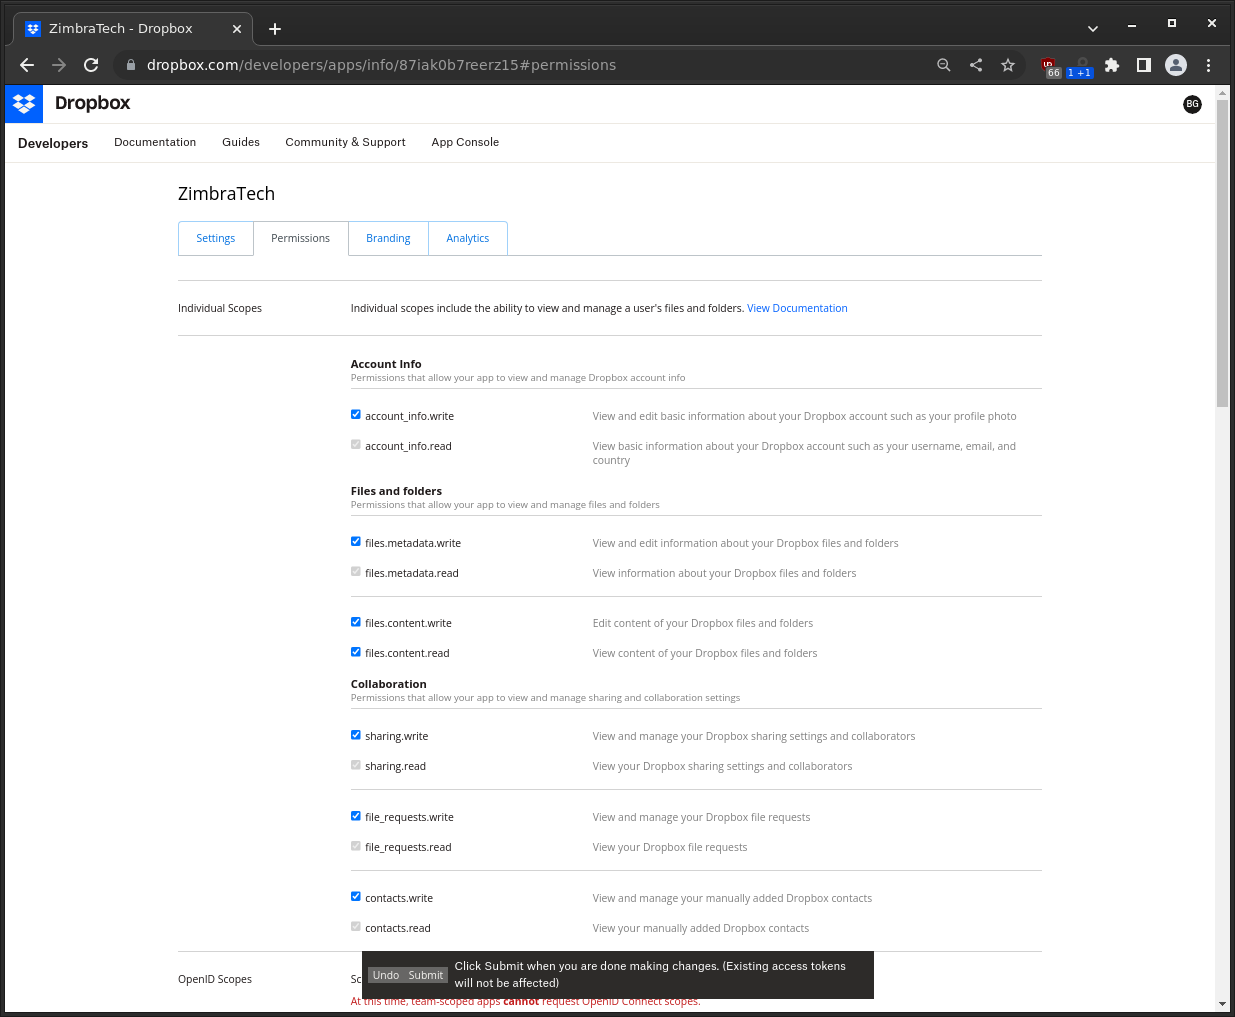Switch to the Branding tab
1235x1017 pixels.
388,238
